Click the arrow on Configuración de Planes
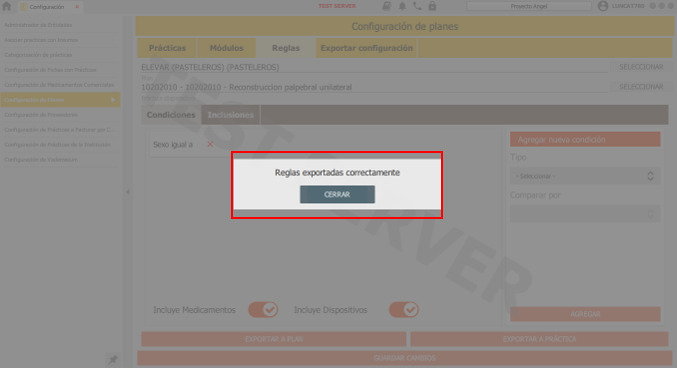 (x=113, y=100)
